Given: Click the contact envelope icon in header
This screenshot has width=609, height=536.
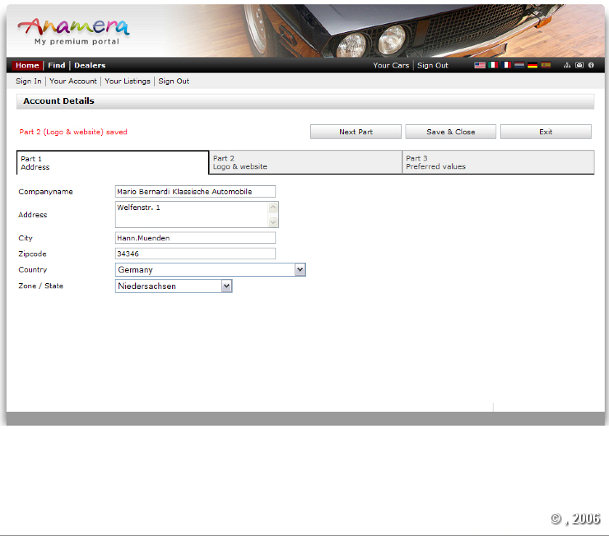Looking at the screenshot, I should [579, 65].
